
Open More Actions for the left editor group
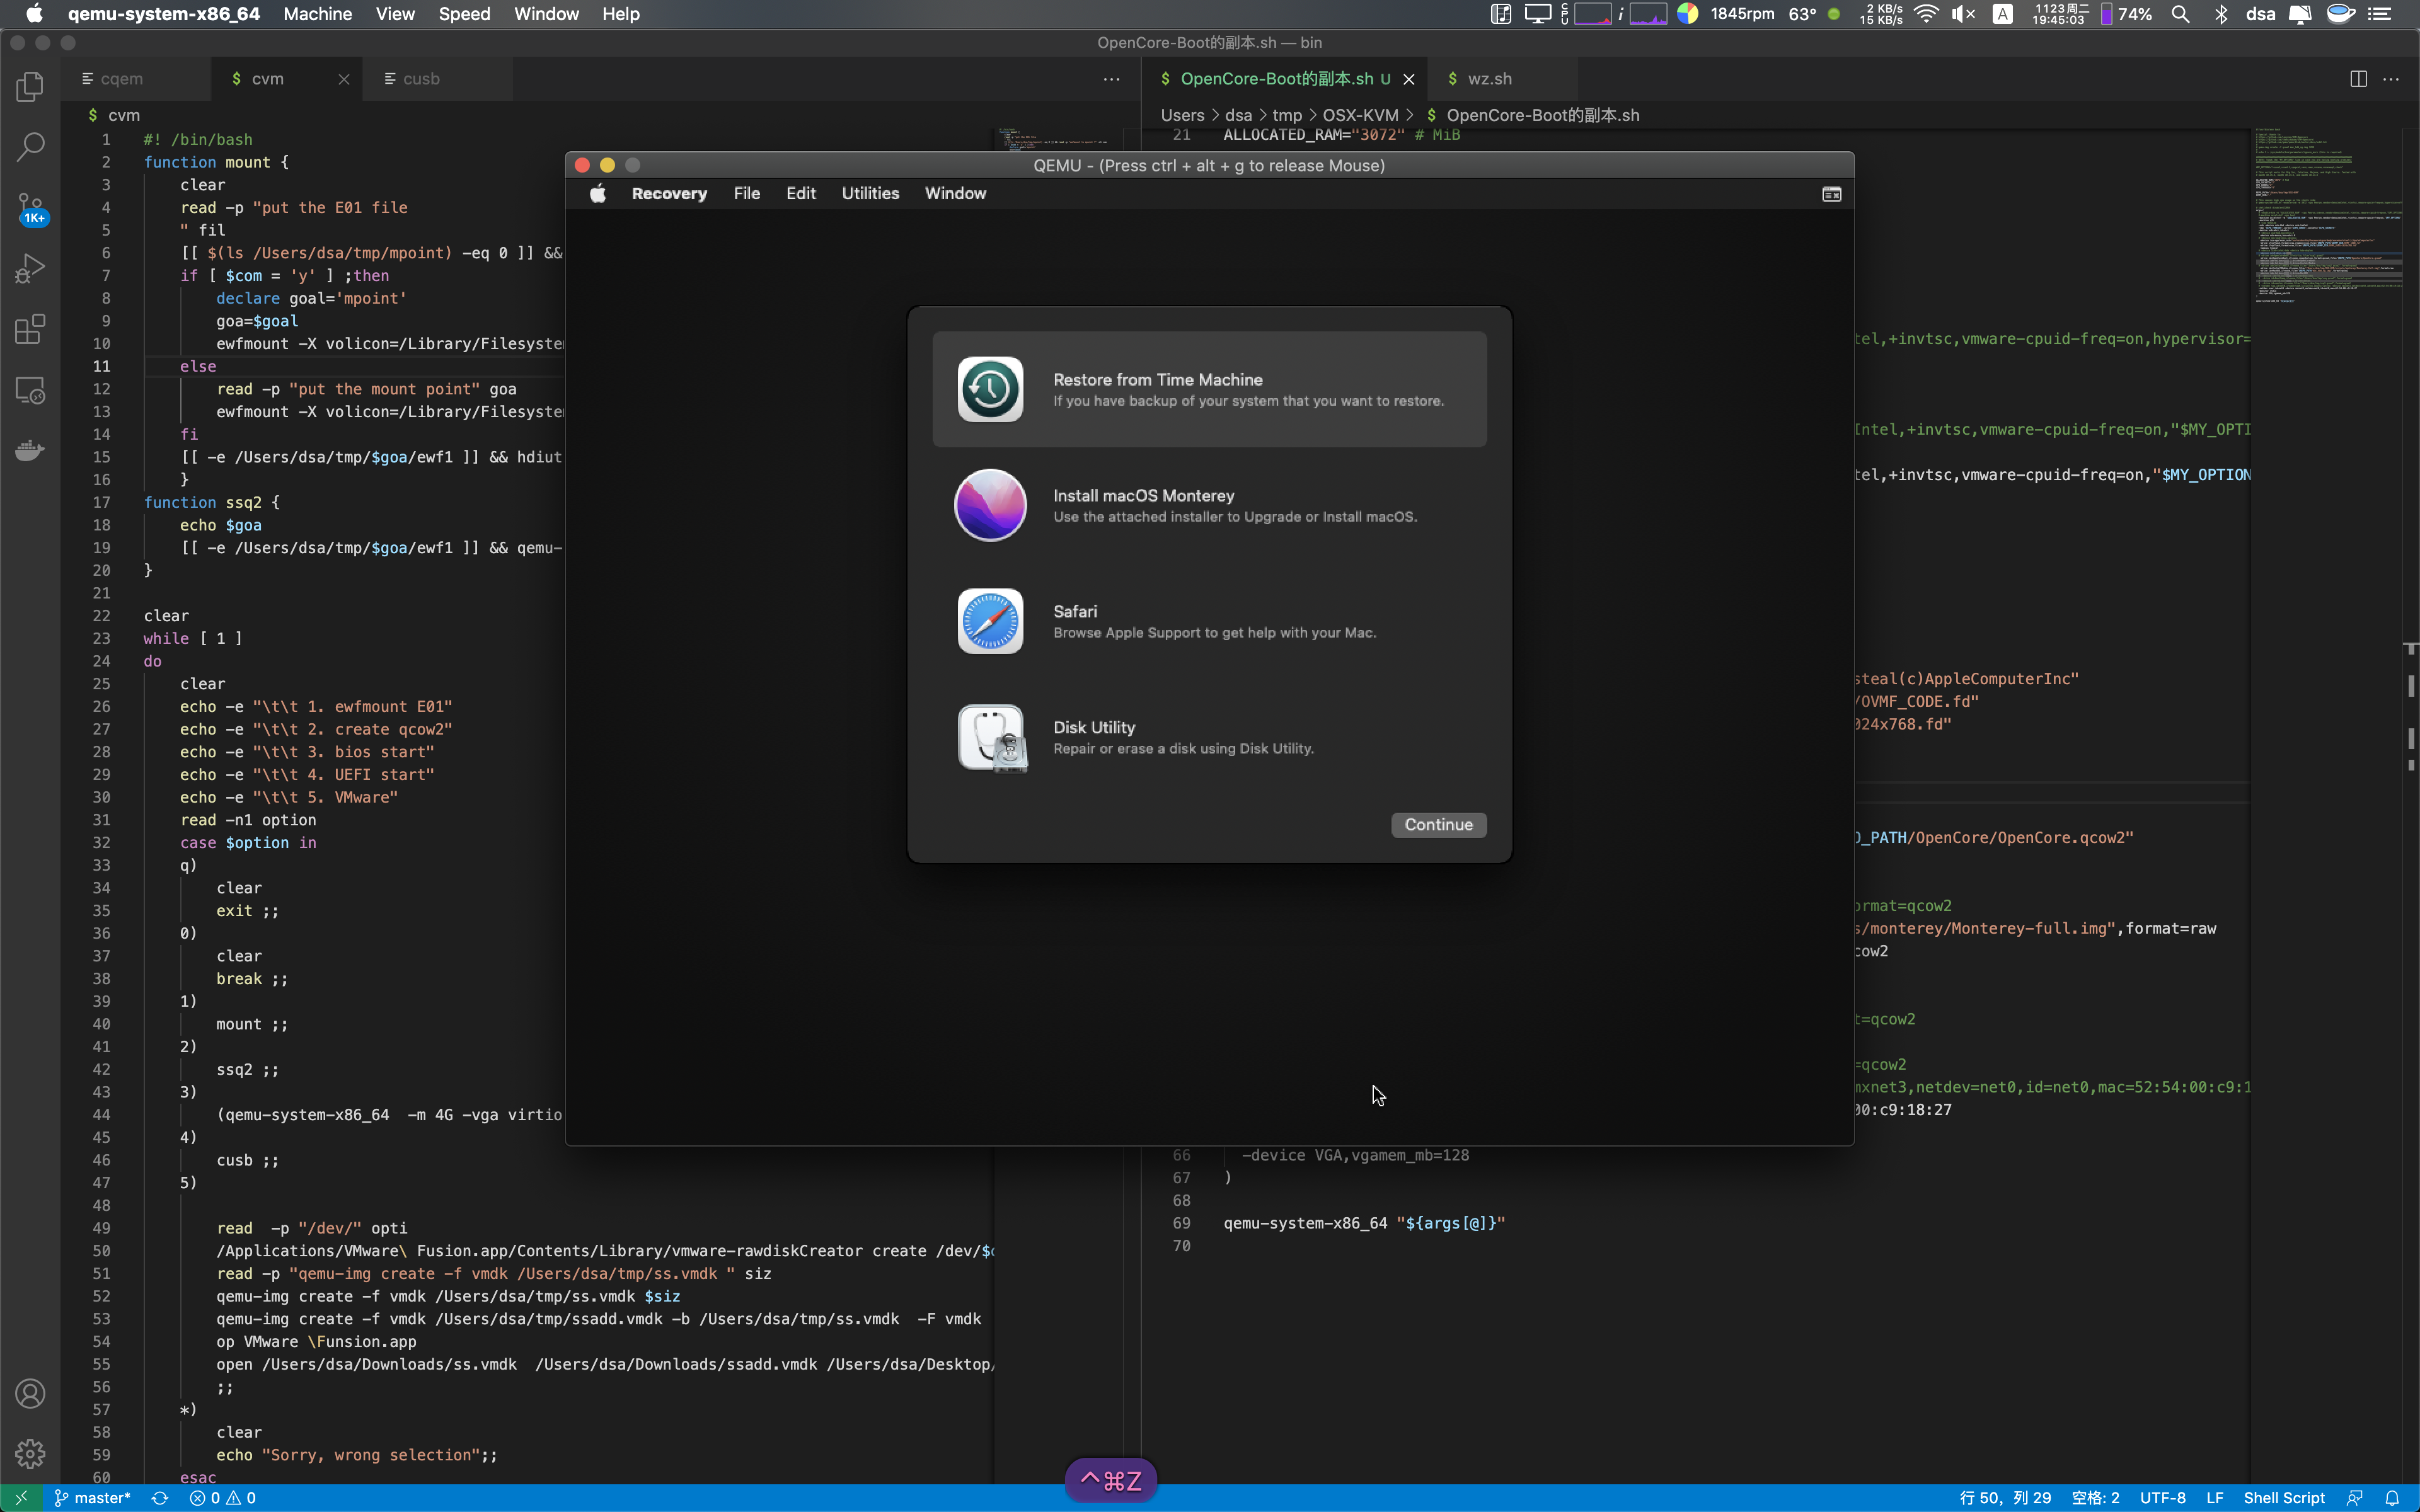[1111, 79]
